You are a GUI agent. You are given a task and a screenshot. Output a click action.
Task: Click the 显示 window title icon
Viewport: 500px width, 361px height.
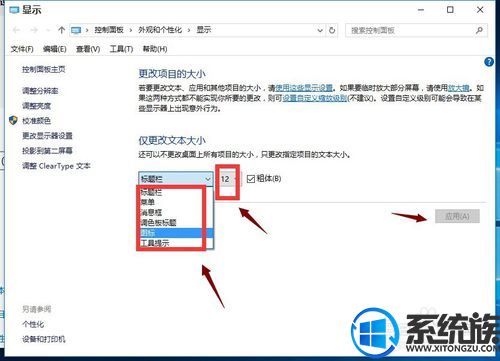(14, 10)
